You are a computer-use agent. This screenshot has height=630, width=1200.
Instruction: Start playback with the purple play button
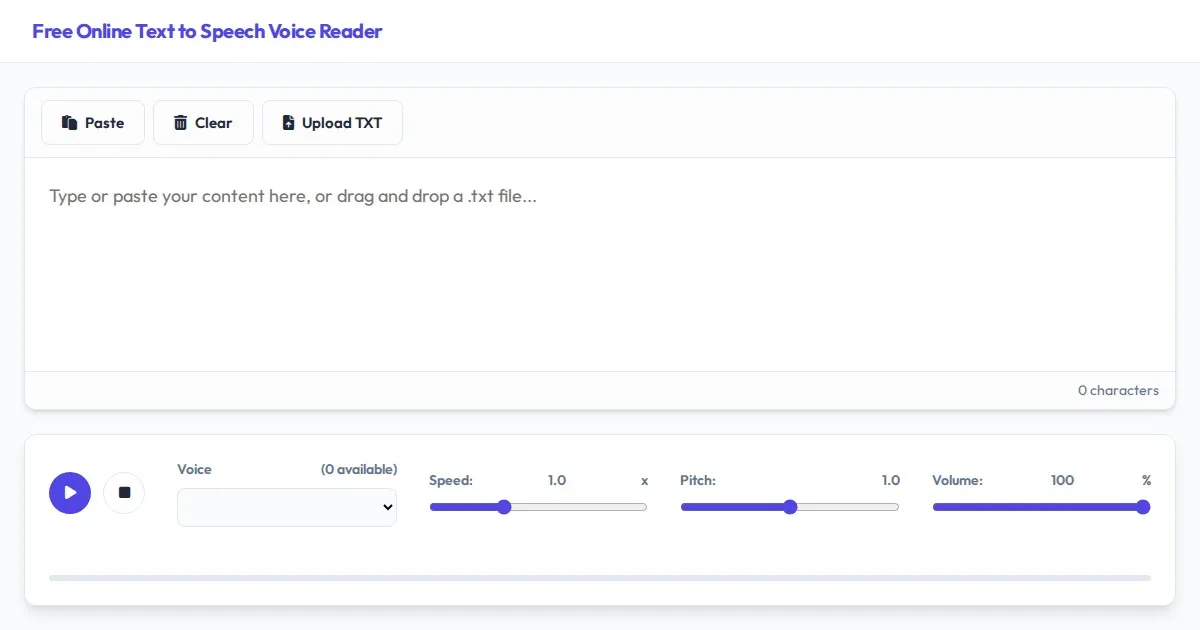(x=70, y=493)
